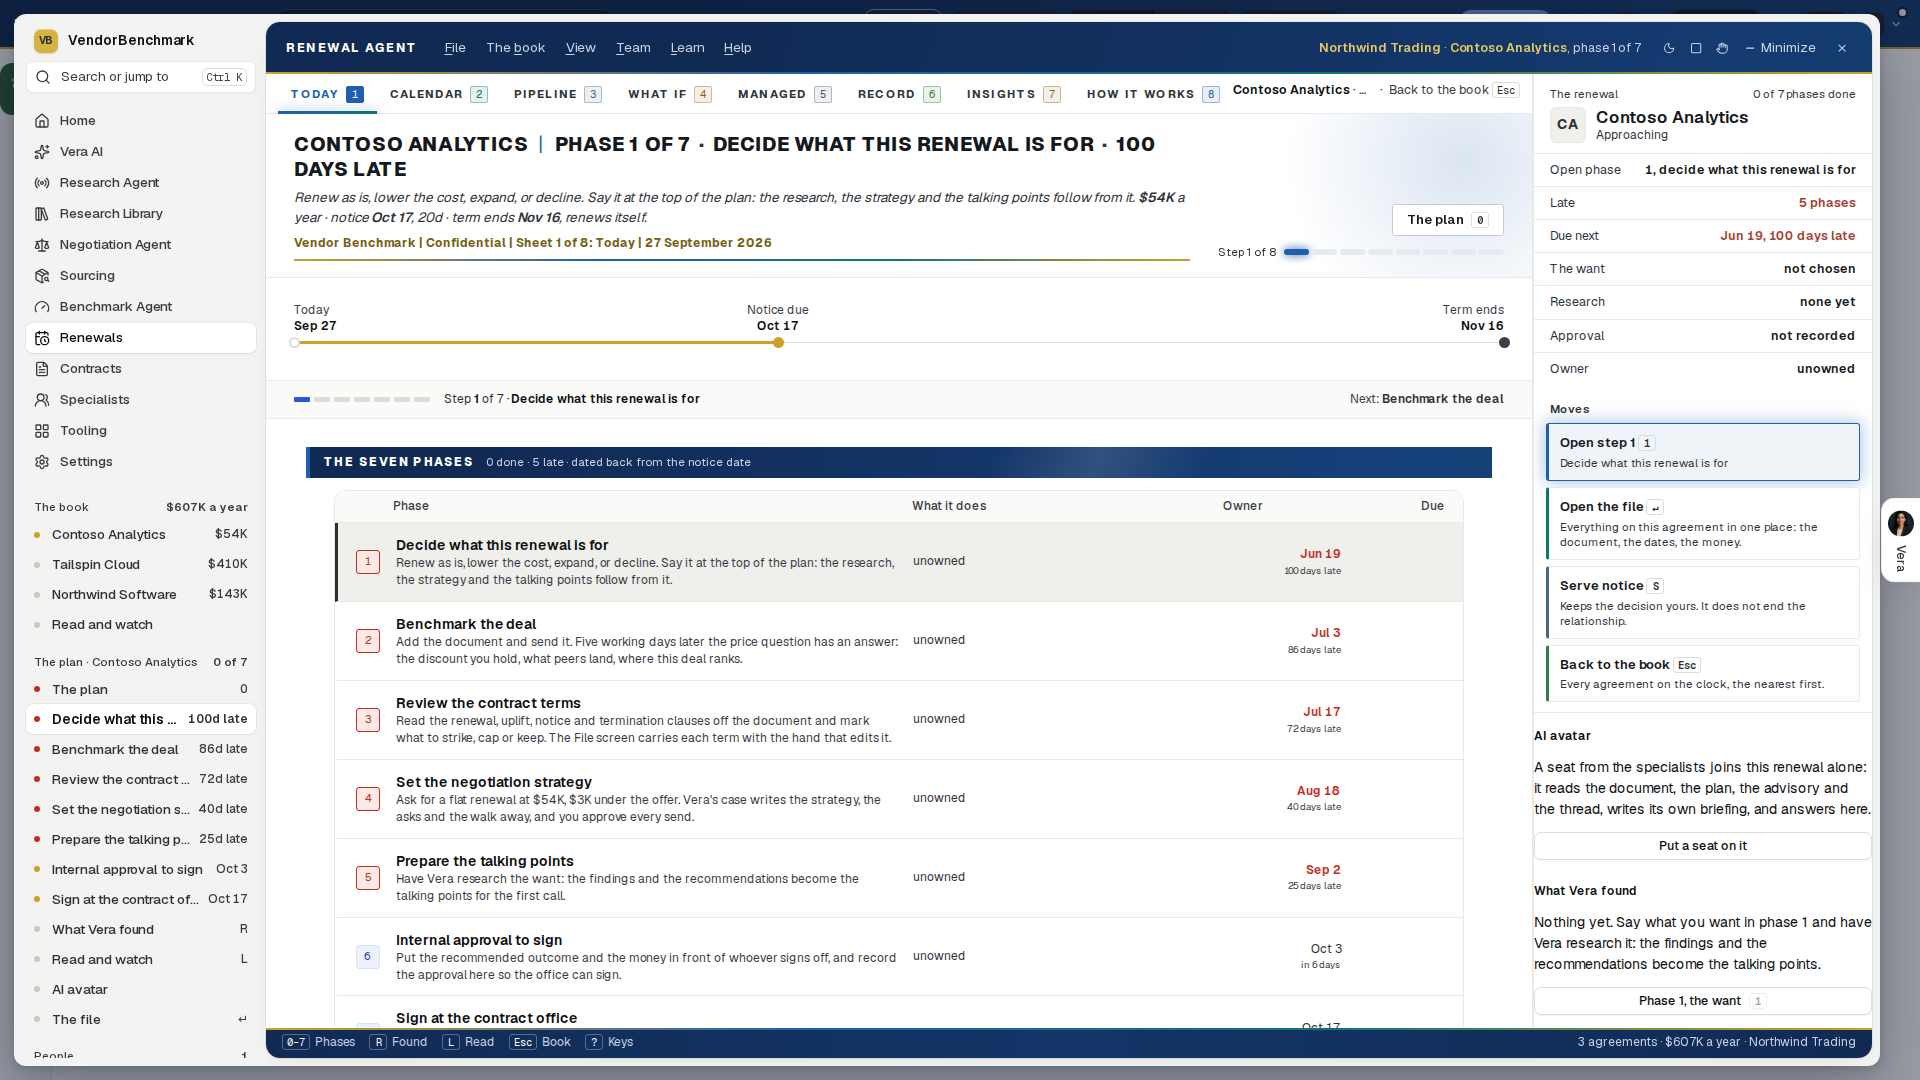
Task: Open Benchmark Agent gauge icon item
Action: (x=140, y=306)
